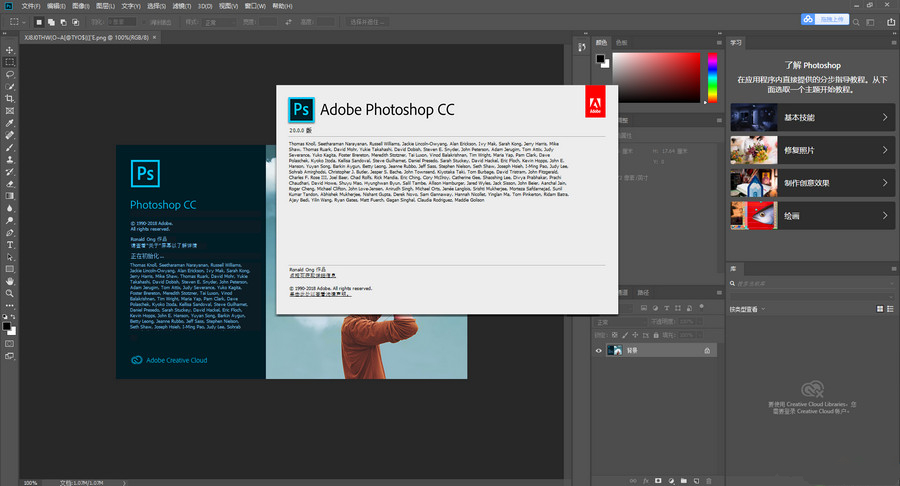Select the Rectangular Marquee tool
Screen dimensions: 900x486
pyautogui.click(x=10, y=61)
